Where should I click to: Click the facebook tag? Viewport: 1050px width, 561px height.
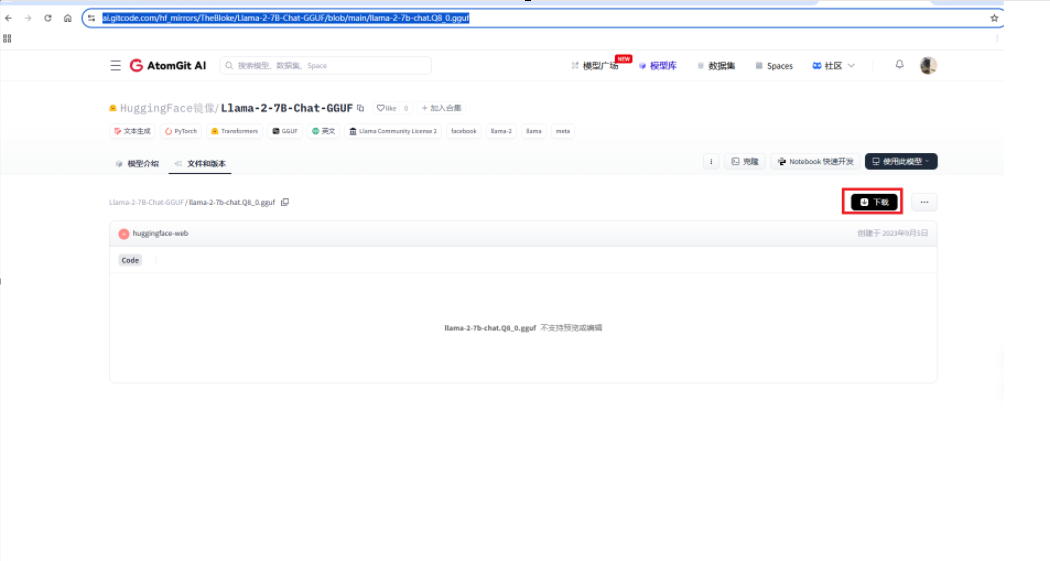click(463, 131)
